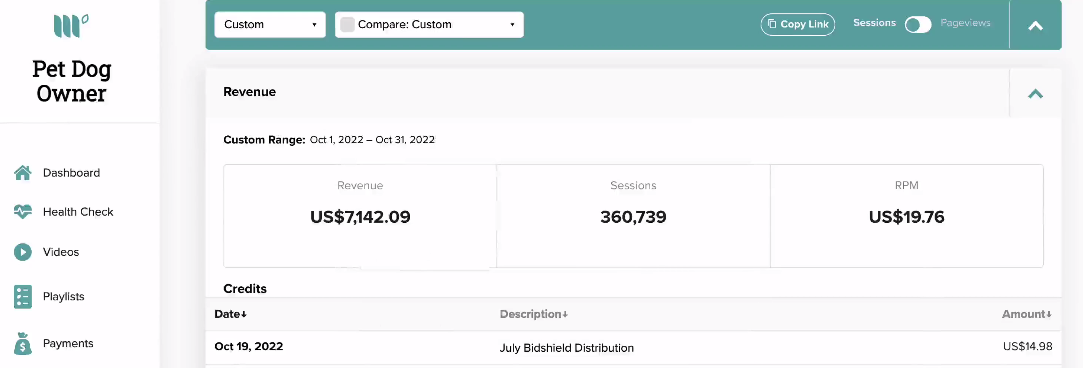Open the Custom date range dropdown

pyautogui.click(x=270, y=24)
